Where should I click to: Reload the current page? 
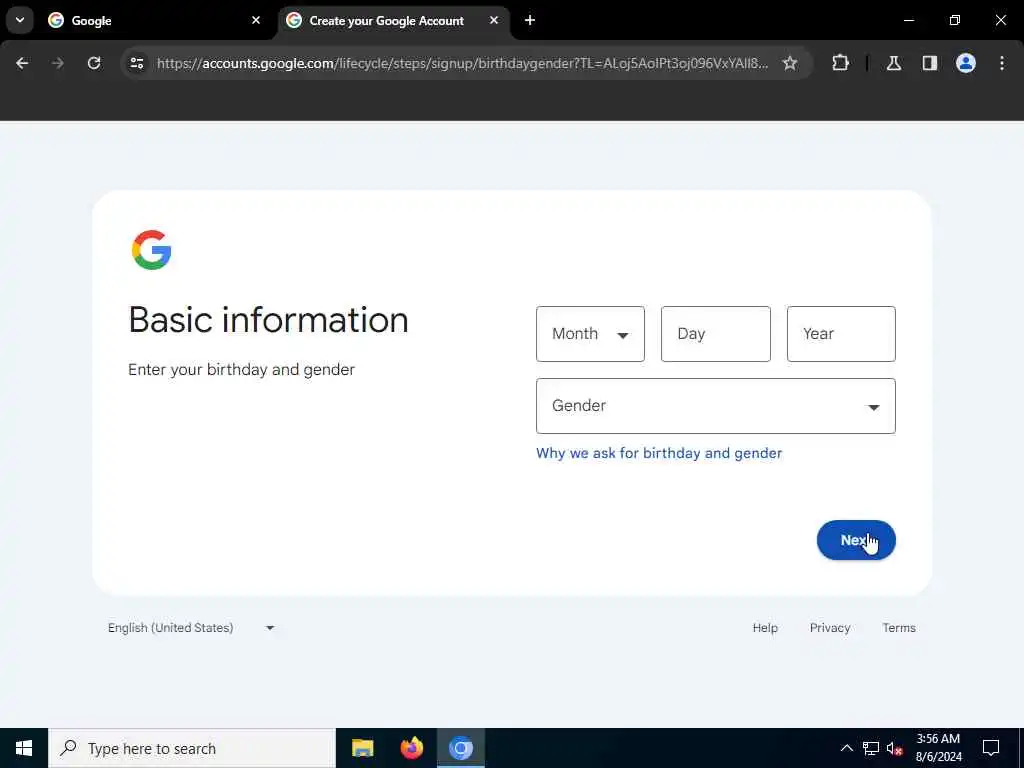pyautogui.click(x=94, y=63)
